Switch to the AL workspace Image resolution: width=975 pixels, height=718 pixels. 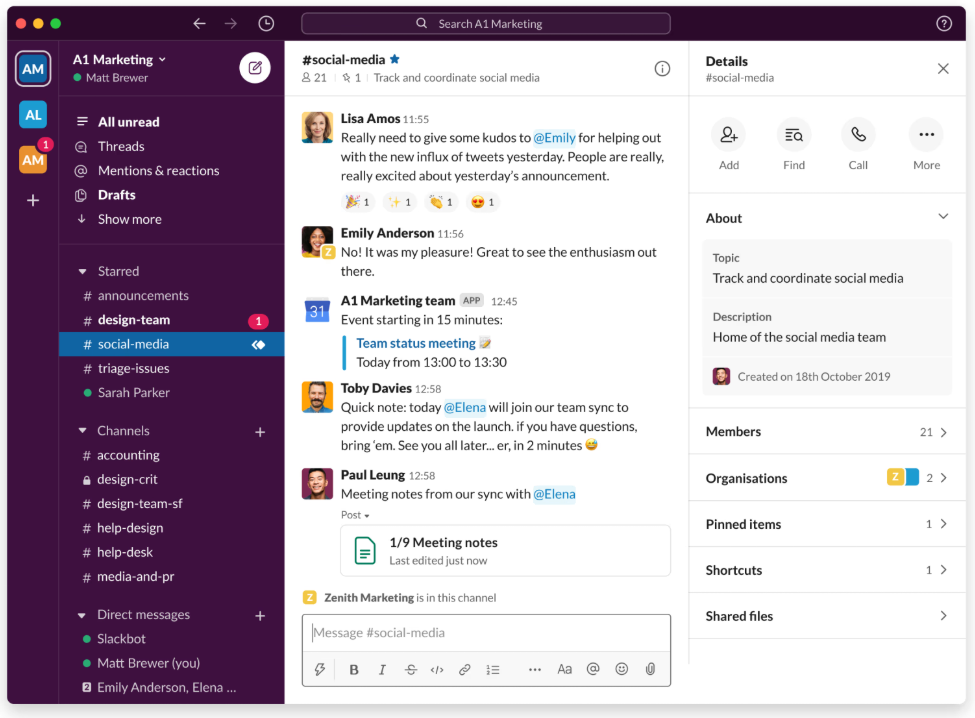click(x=33, y=114)
